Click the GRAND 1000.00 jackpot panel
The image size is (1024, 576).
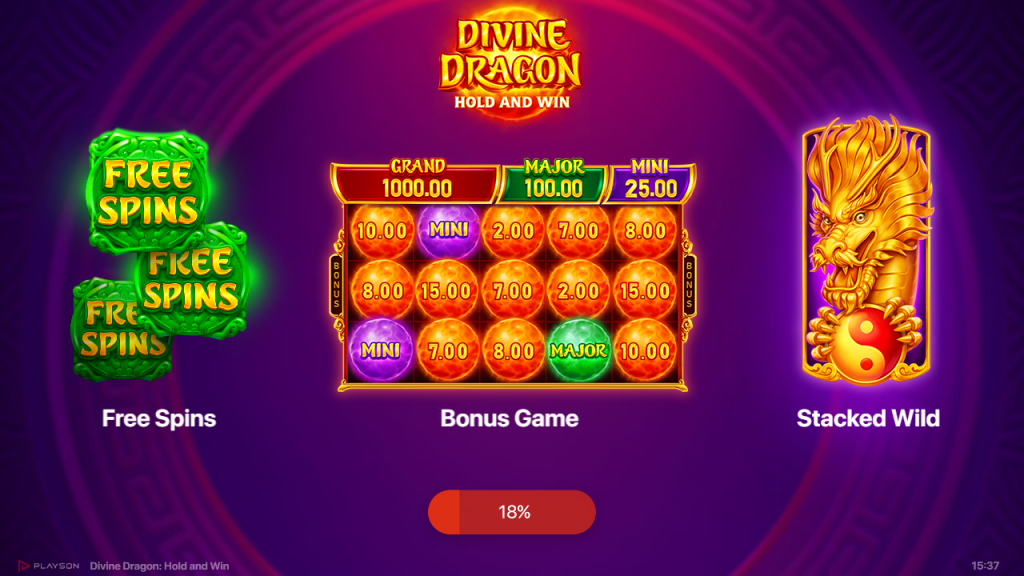pos(416,182)
